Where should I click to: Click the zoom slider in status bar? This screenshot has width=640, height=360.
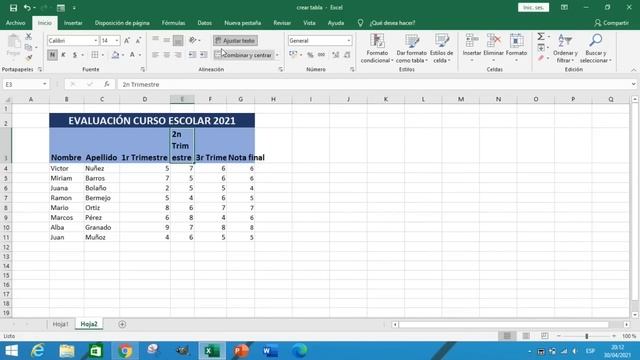coord(587,336)
